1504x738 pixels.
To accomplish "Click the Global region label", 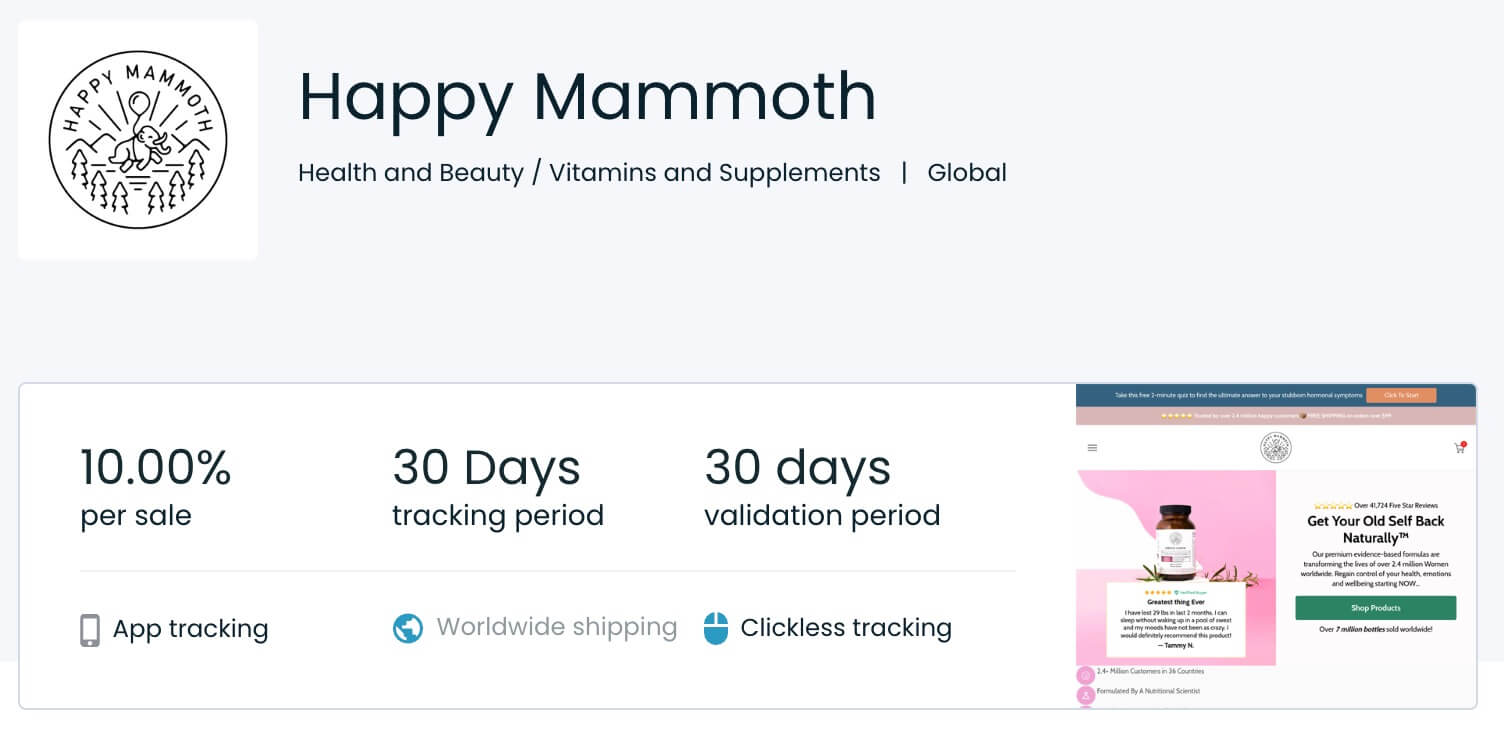I will 967,173.
